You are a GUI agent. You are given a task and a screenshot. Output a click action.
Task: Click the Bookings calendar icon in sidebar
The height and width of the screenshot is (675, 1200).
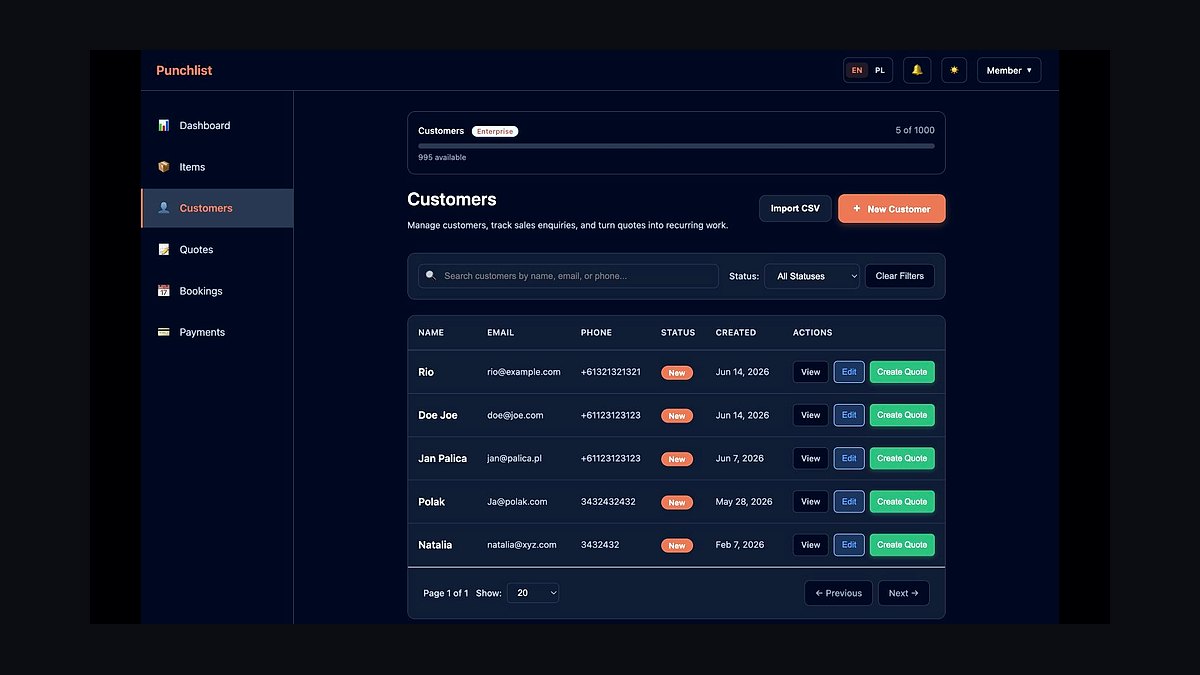click(x=164, y=291)
